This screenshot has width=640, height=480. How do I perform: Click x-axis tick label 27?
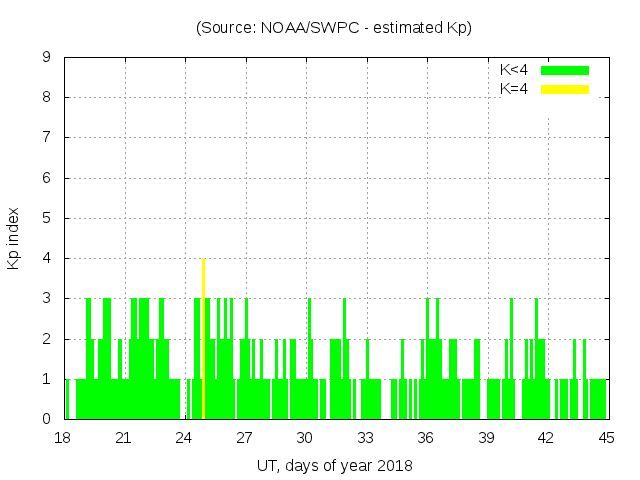(245, 438)
